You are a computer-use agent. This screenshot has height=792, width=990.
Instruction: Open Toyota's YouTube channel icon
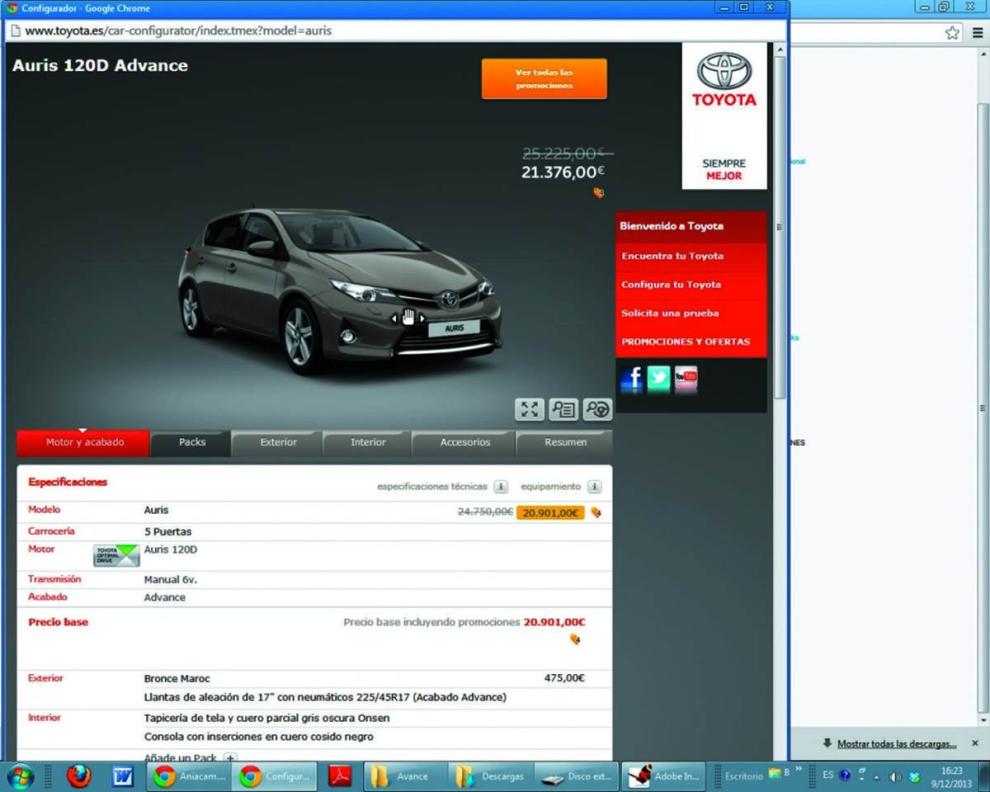coord(686,379)
